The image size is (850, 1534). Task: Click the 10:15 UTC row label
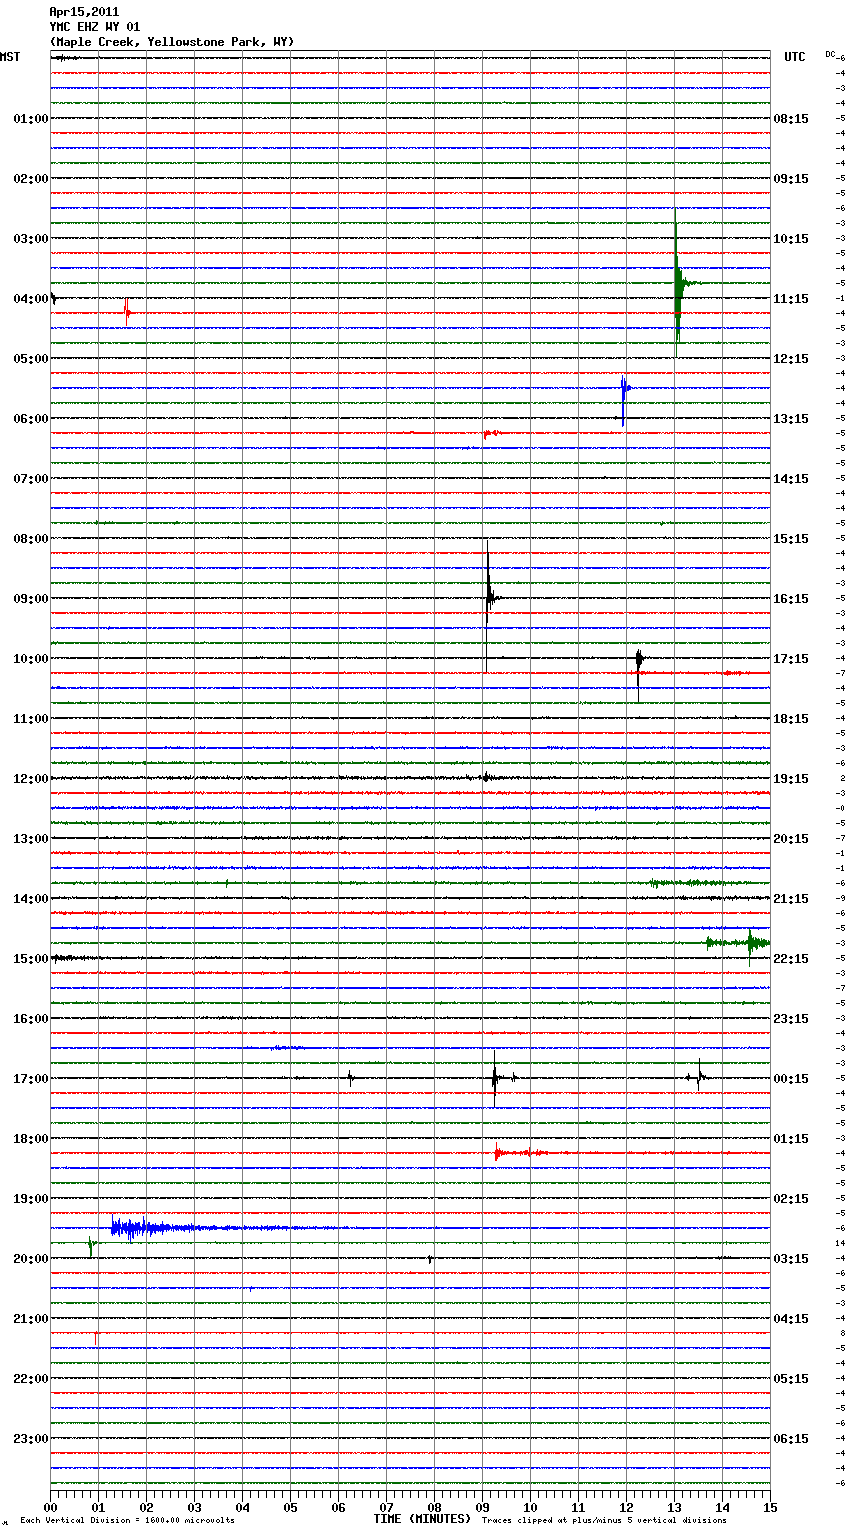791,239
